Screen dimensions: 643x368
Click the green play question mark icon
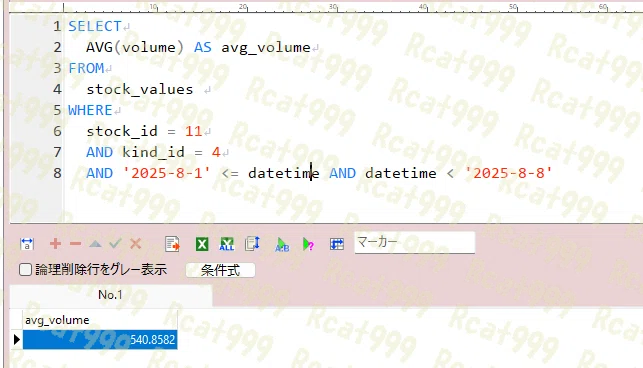pos(308,245)
